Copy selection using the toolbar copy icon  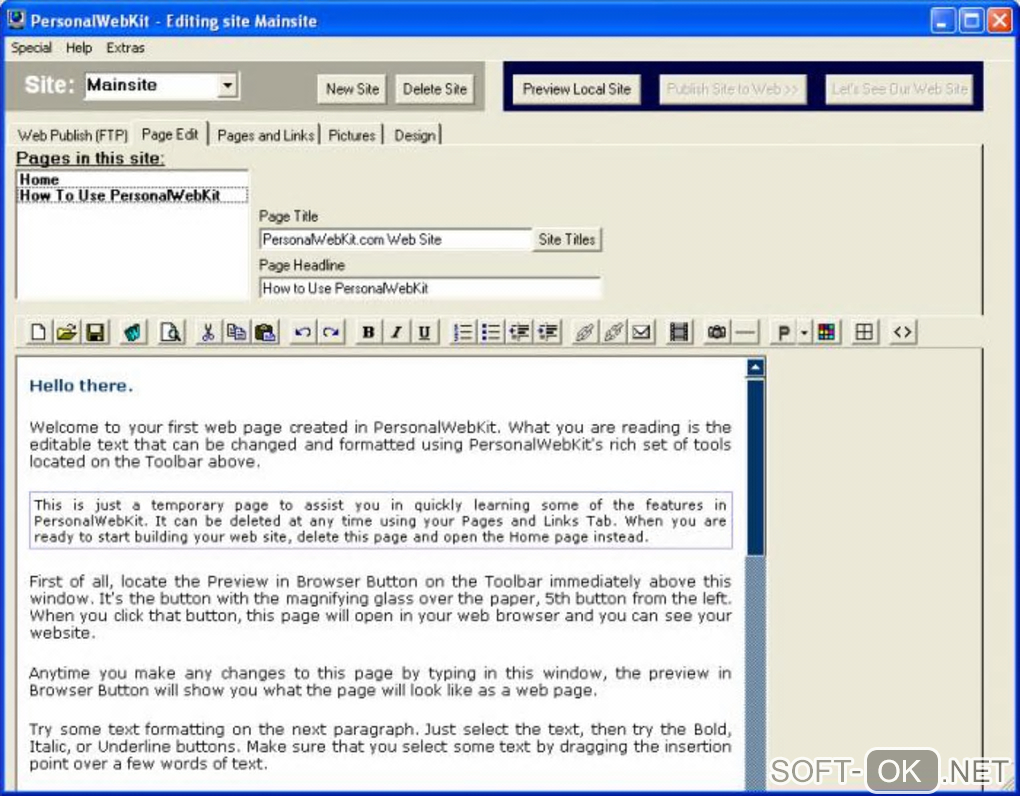pyautogui.click(x=236, y=332)
